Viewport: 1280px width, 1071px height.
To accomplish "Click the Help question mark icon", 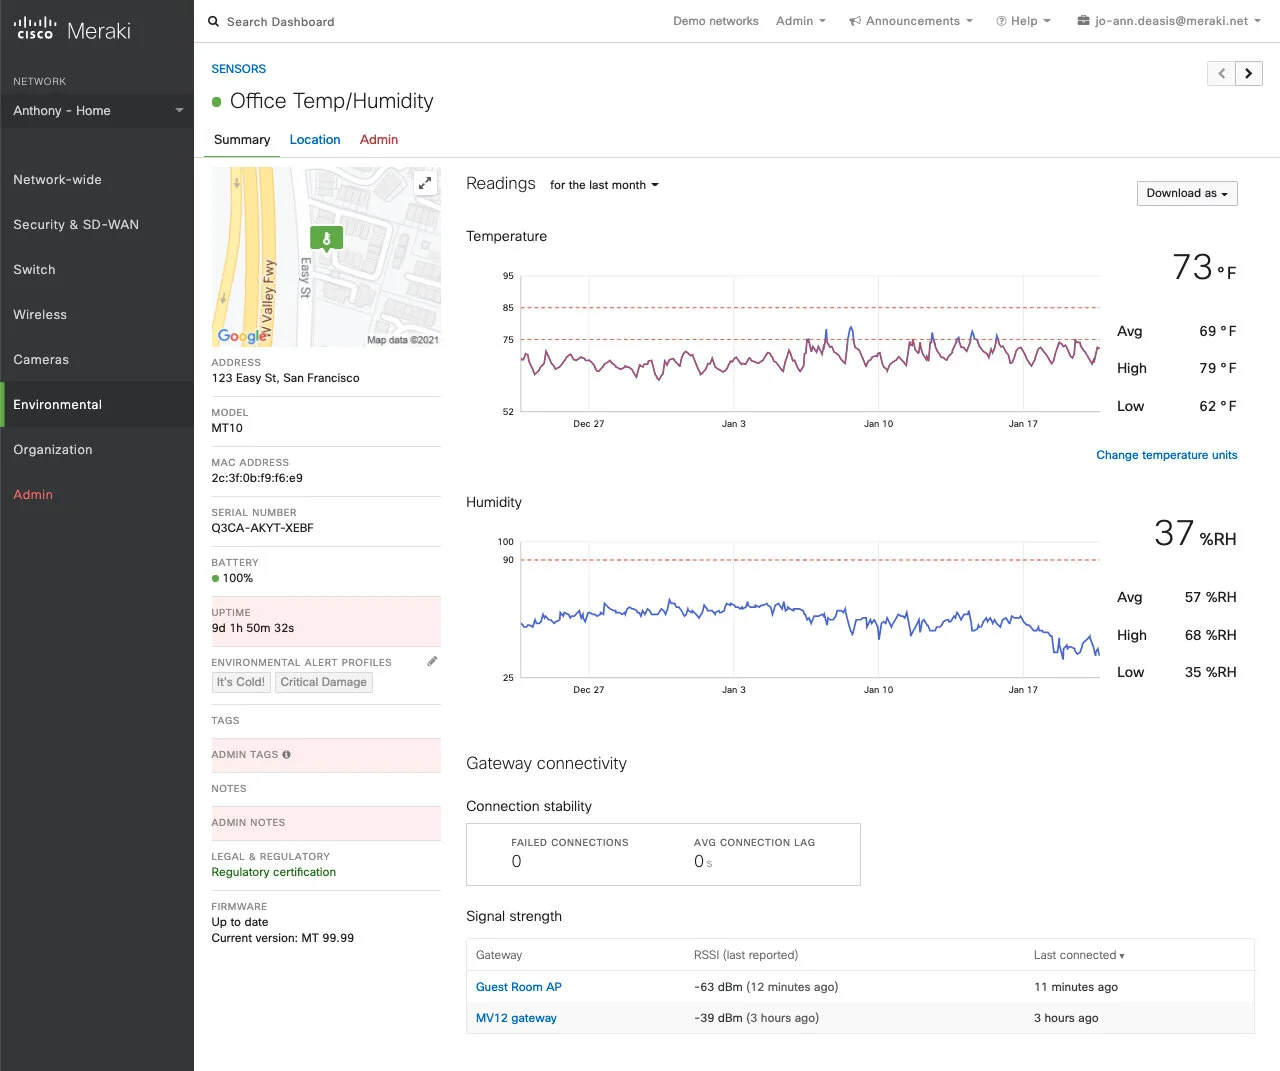I will coord(1001,21).
